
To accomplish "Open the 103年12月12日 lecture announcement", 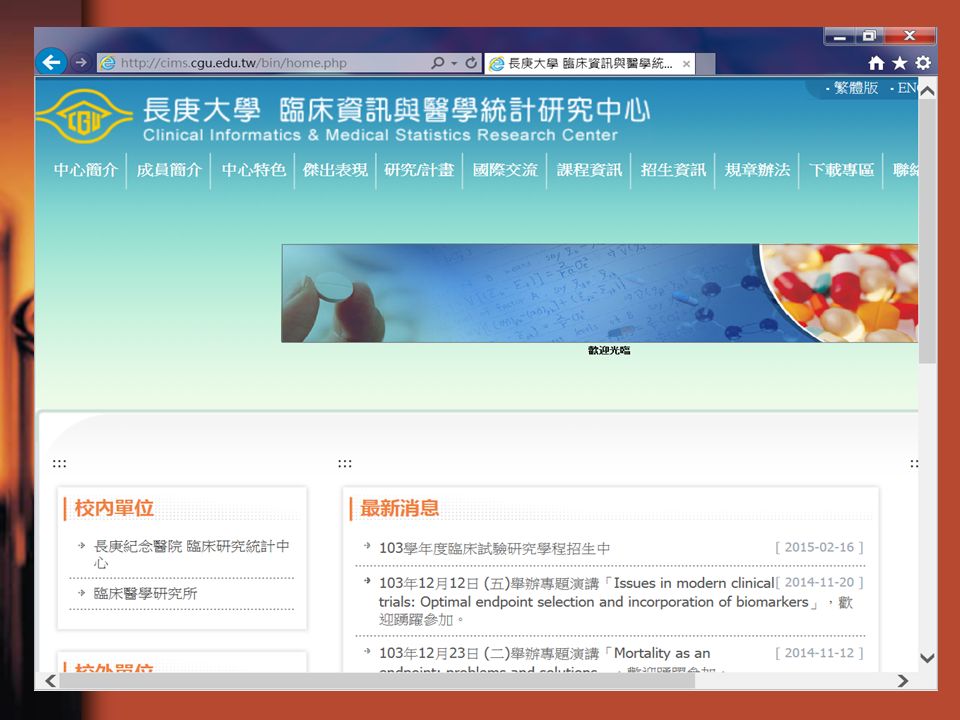I will click(x=615, y=601).
